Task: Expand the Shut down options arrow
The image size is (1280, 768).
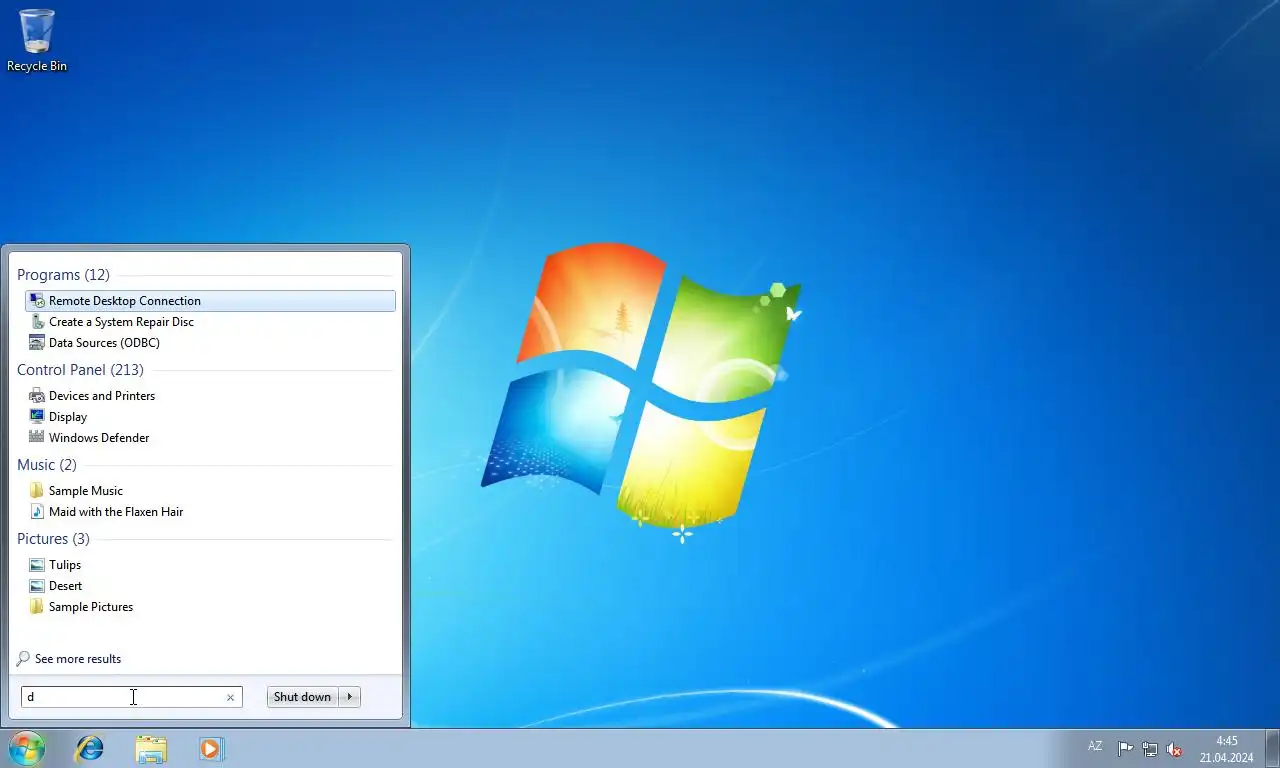Action: 350,697
